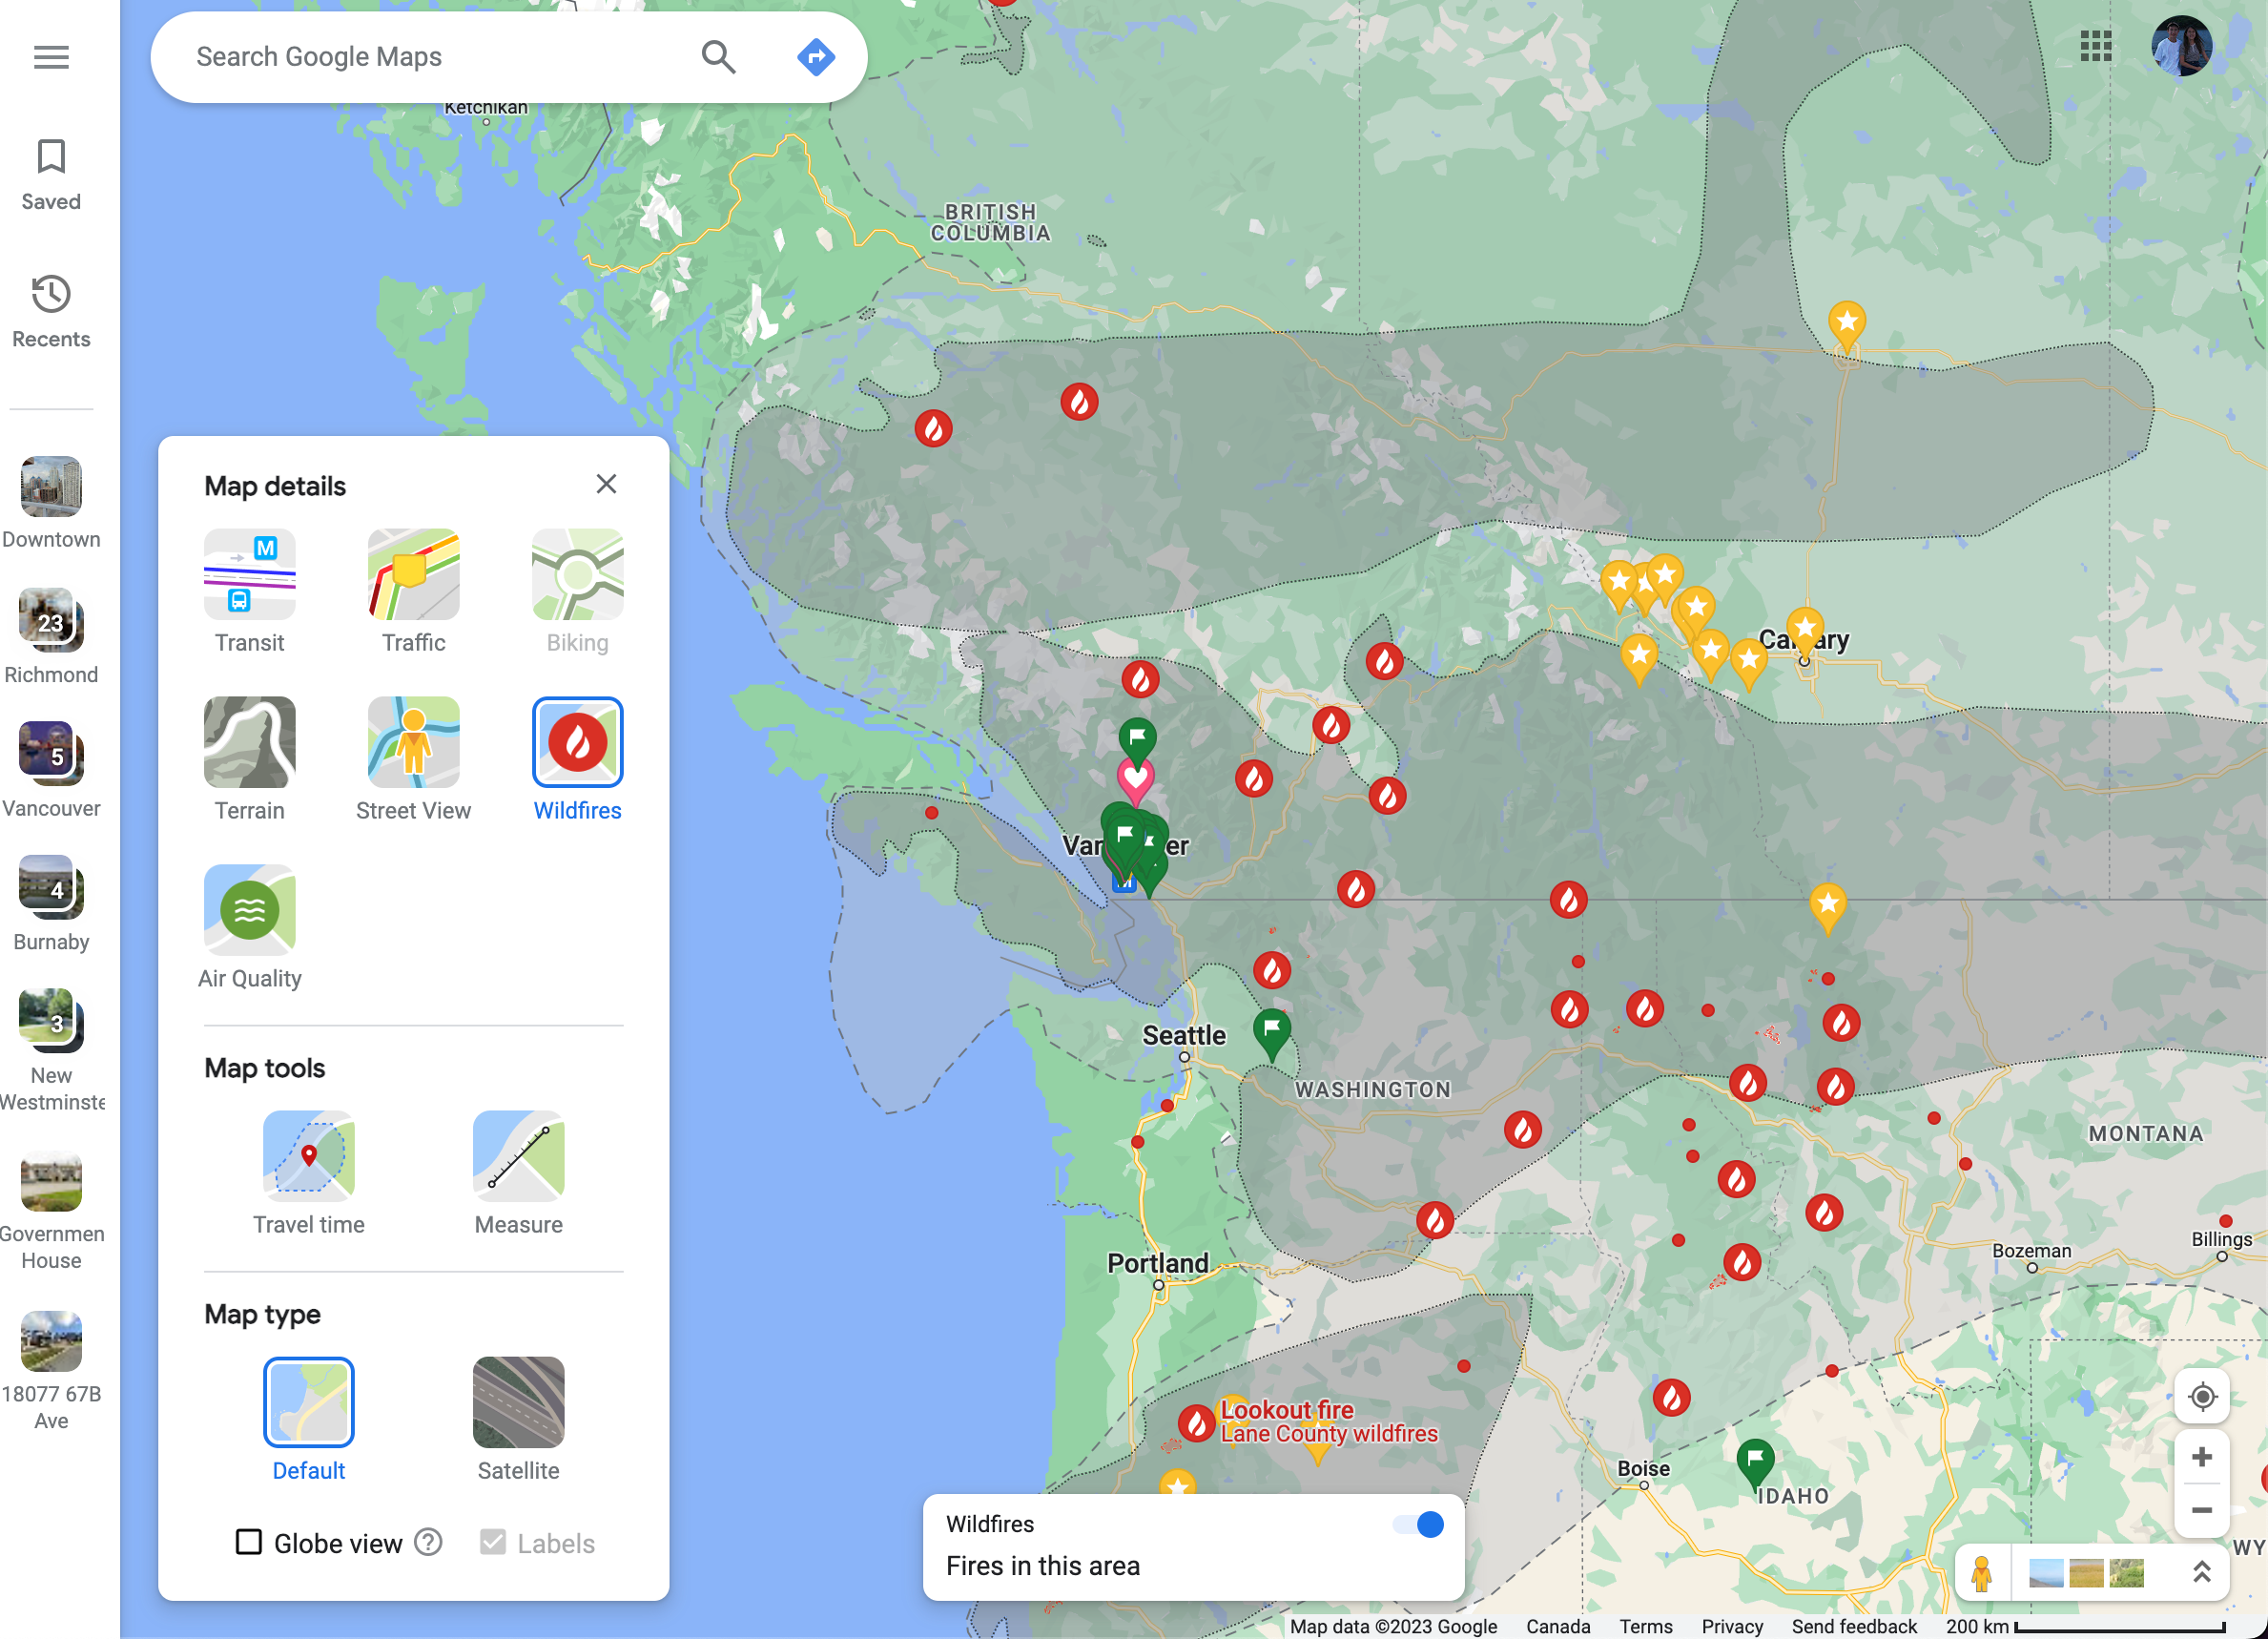The image size is (2268, 1639).
Task: Open the Downtown recent place
Action: pyautogui.click(x=51, y=504)
